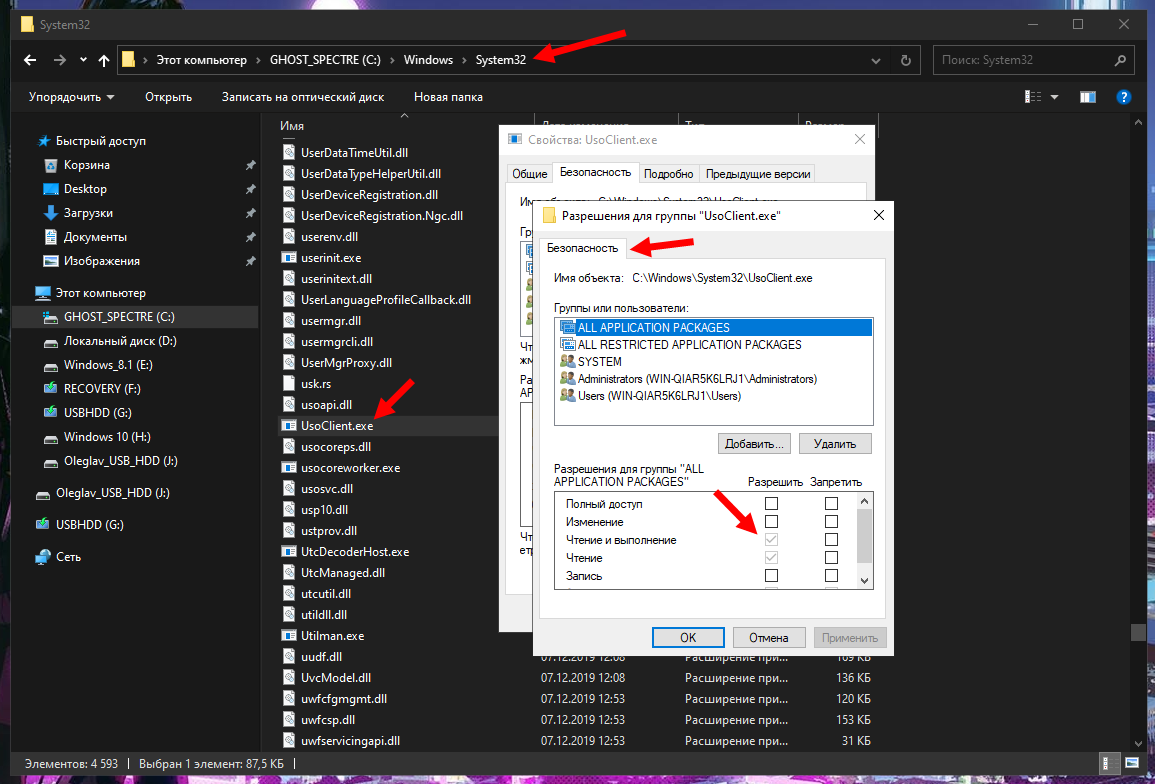Select usocoreworker.exe in file list
The width and height of the screenshot is (1155, 784).
click(351, 468)
